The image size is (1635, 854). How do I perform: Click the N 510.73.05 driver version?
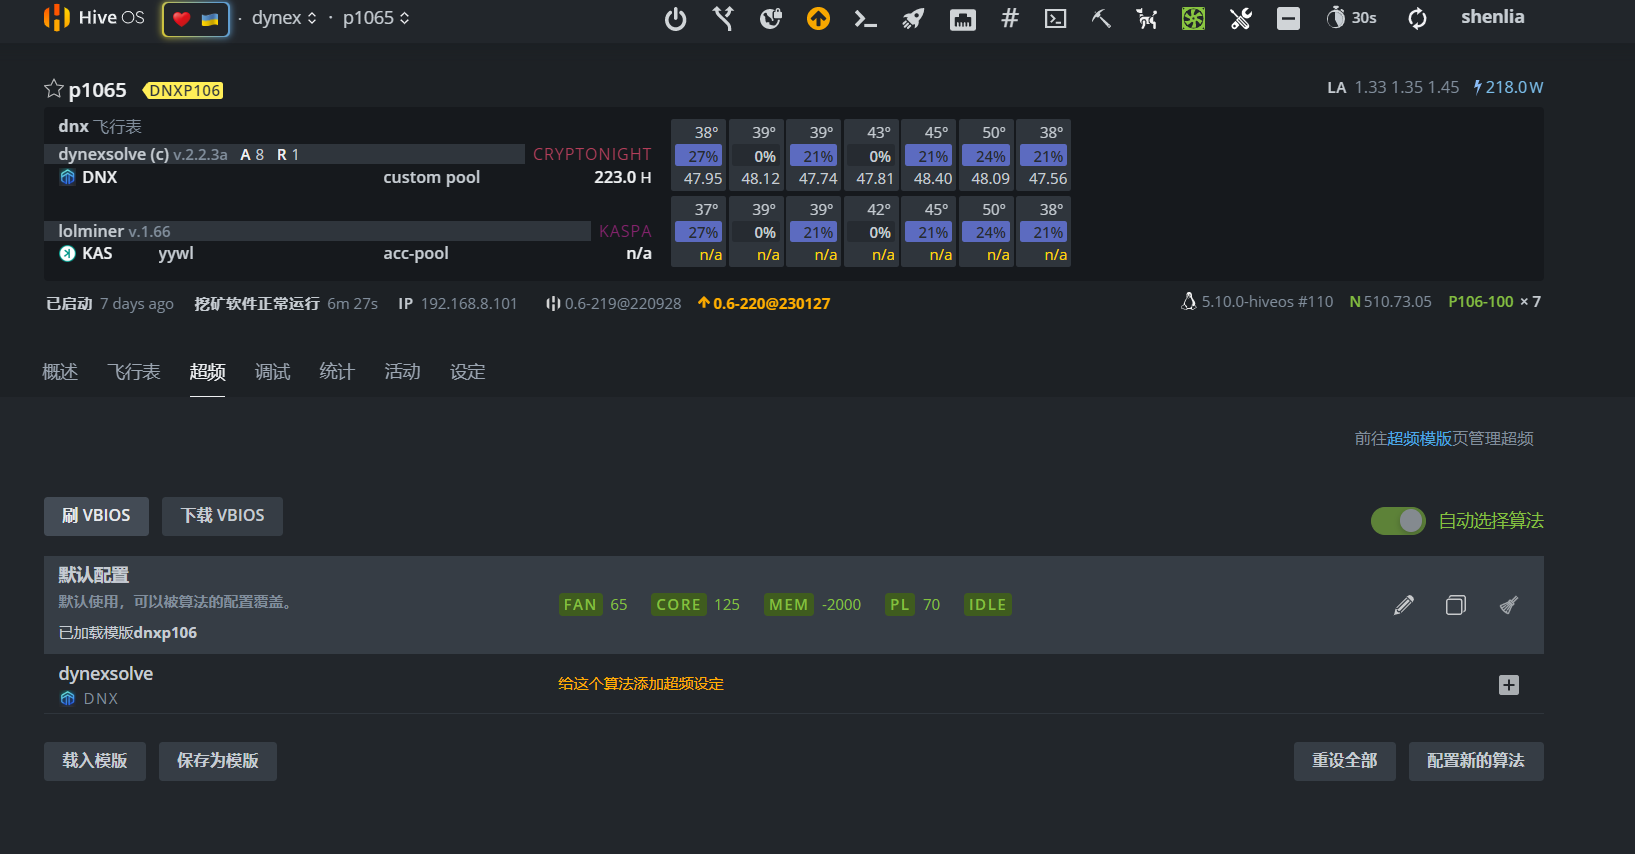[x=1390, y=301]
